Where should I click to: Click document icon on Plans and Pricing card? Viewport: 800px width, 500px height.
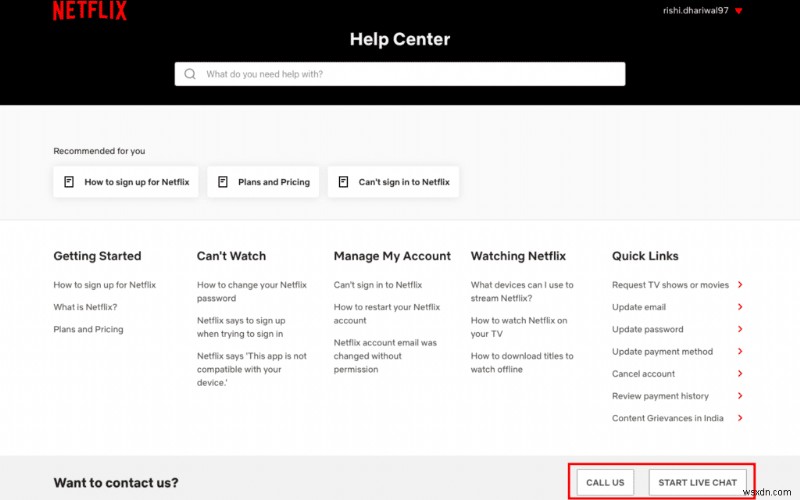[x=223, y=182]
